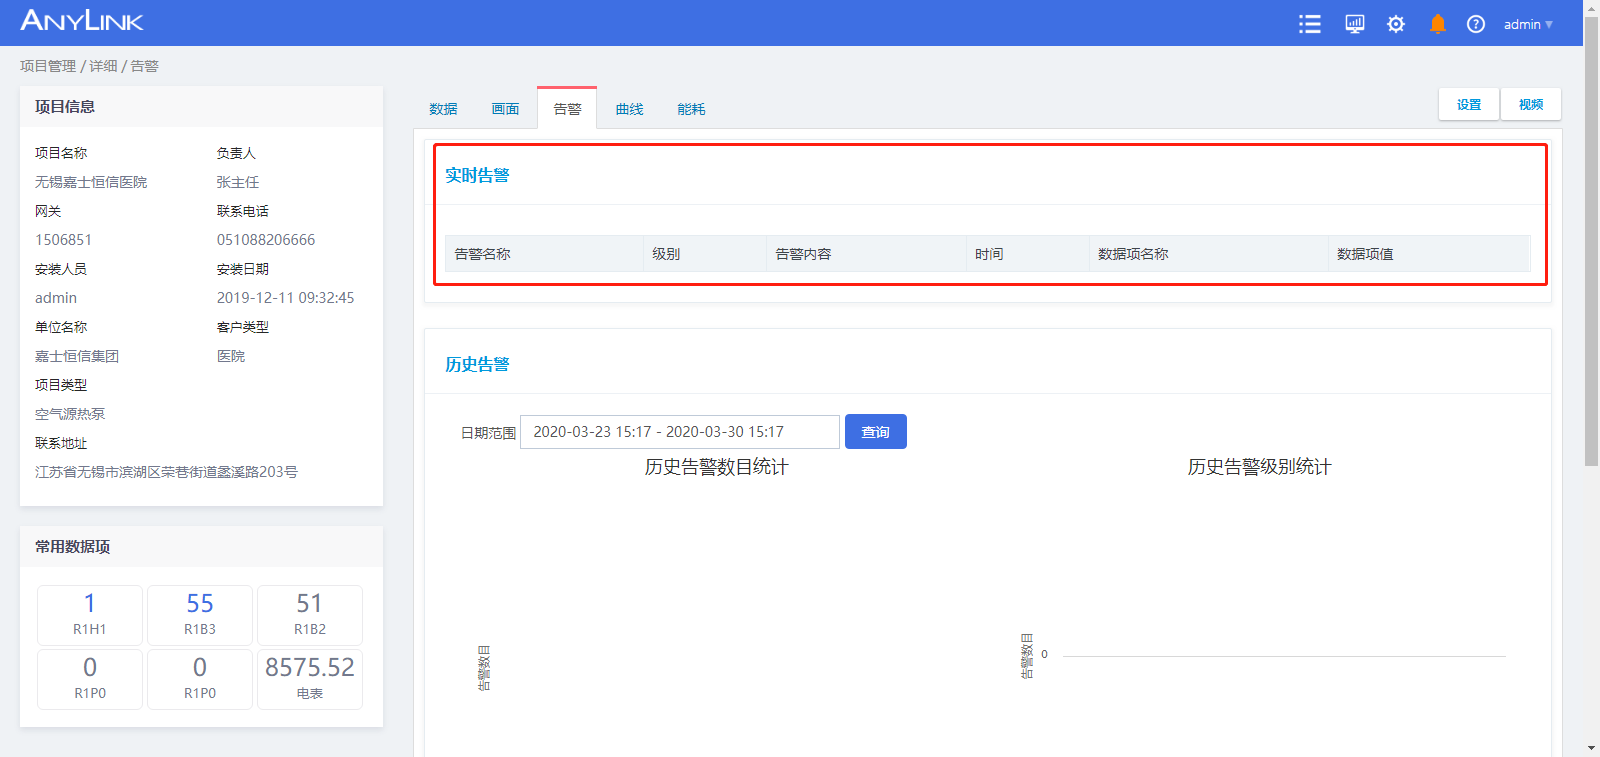Click the 实时告警 section title
Image resolution: width=1600 pixels, height=757 pixels.
477,175
